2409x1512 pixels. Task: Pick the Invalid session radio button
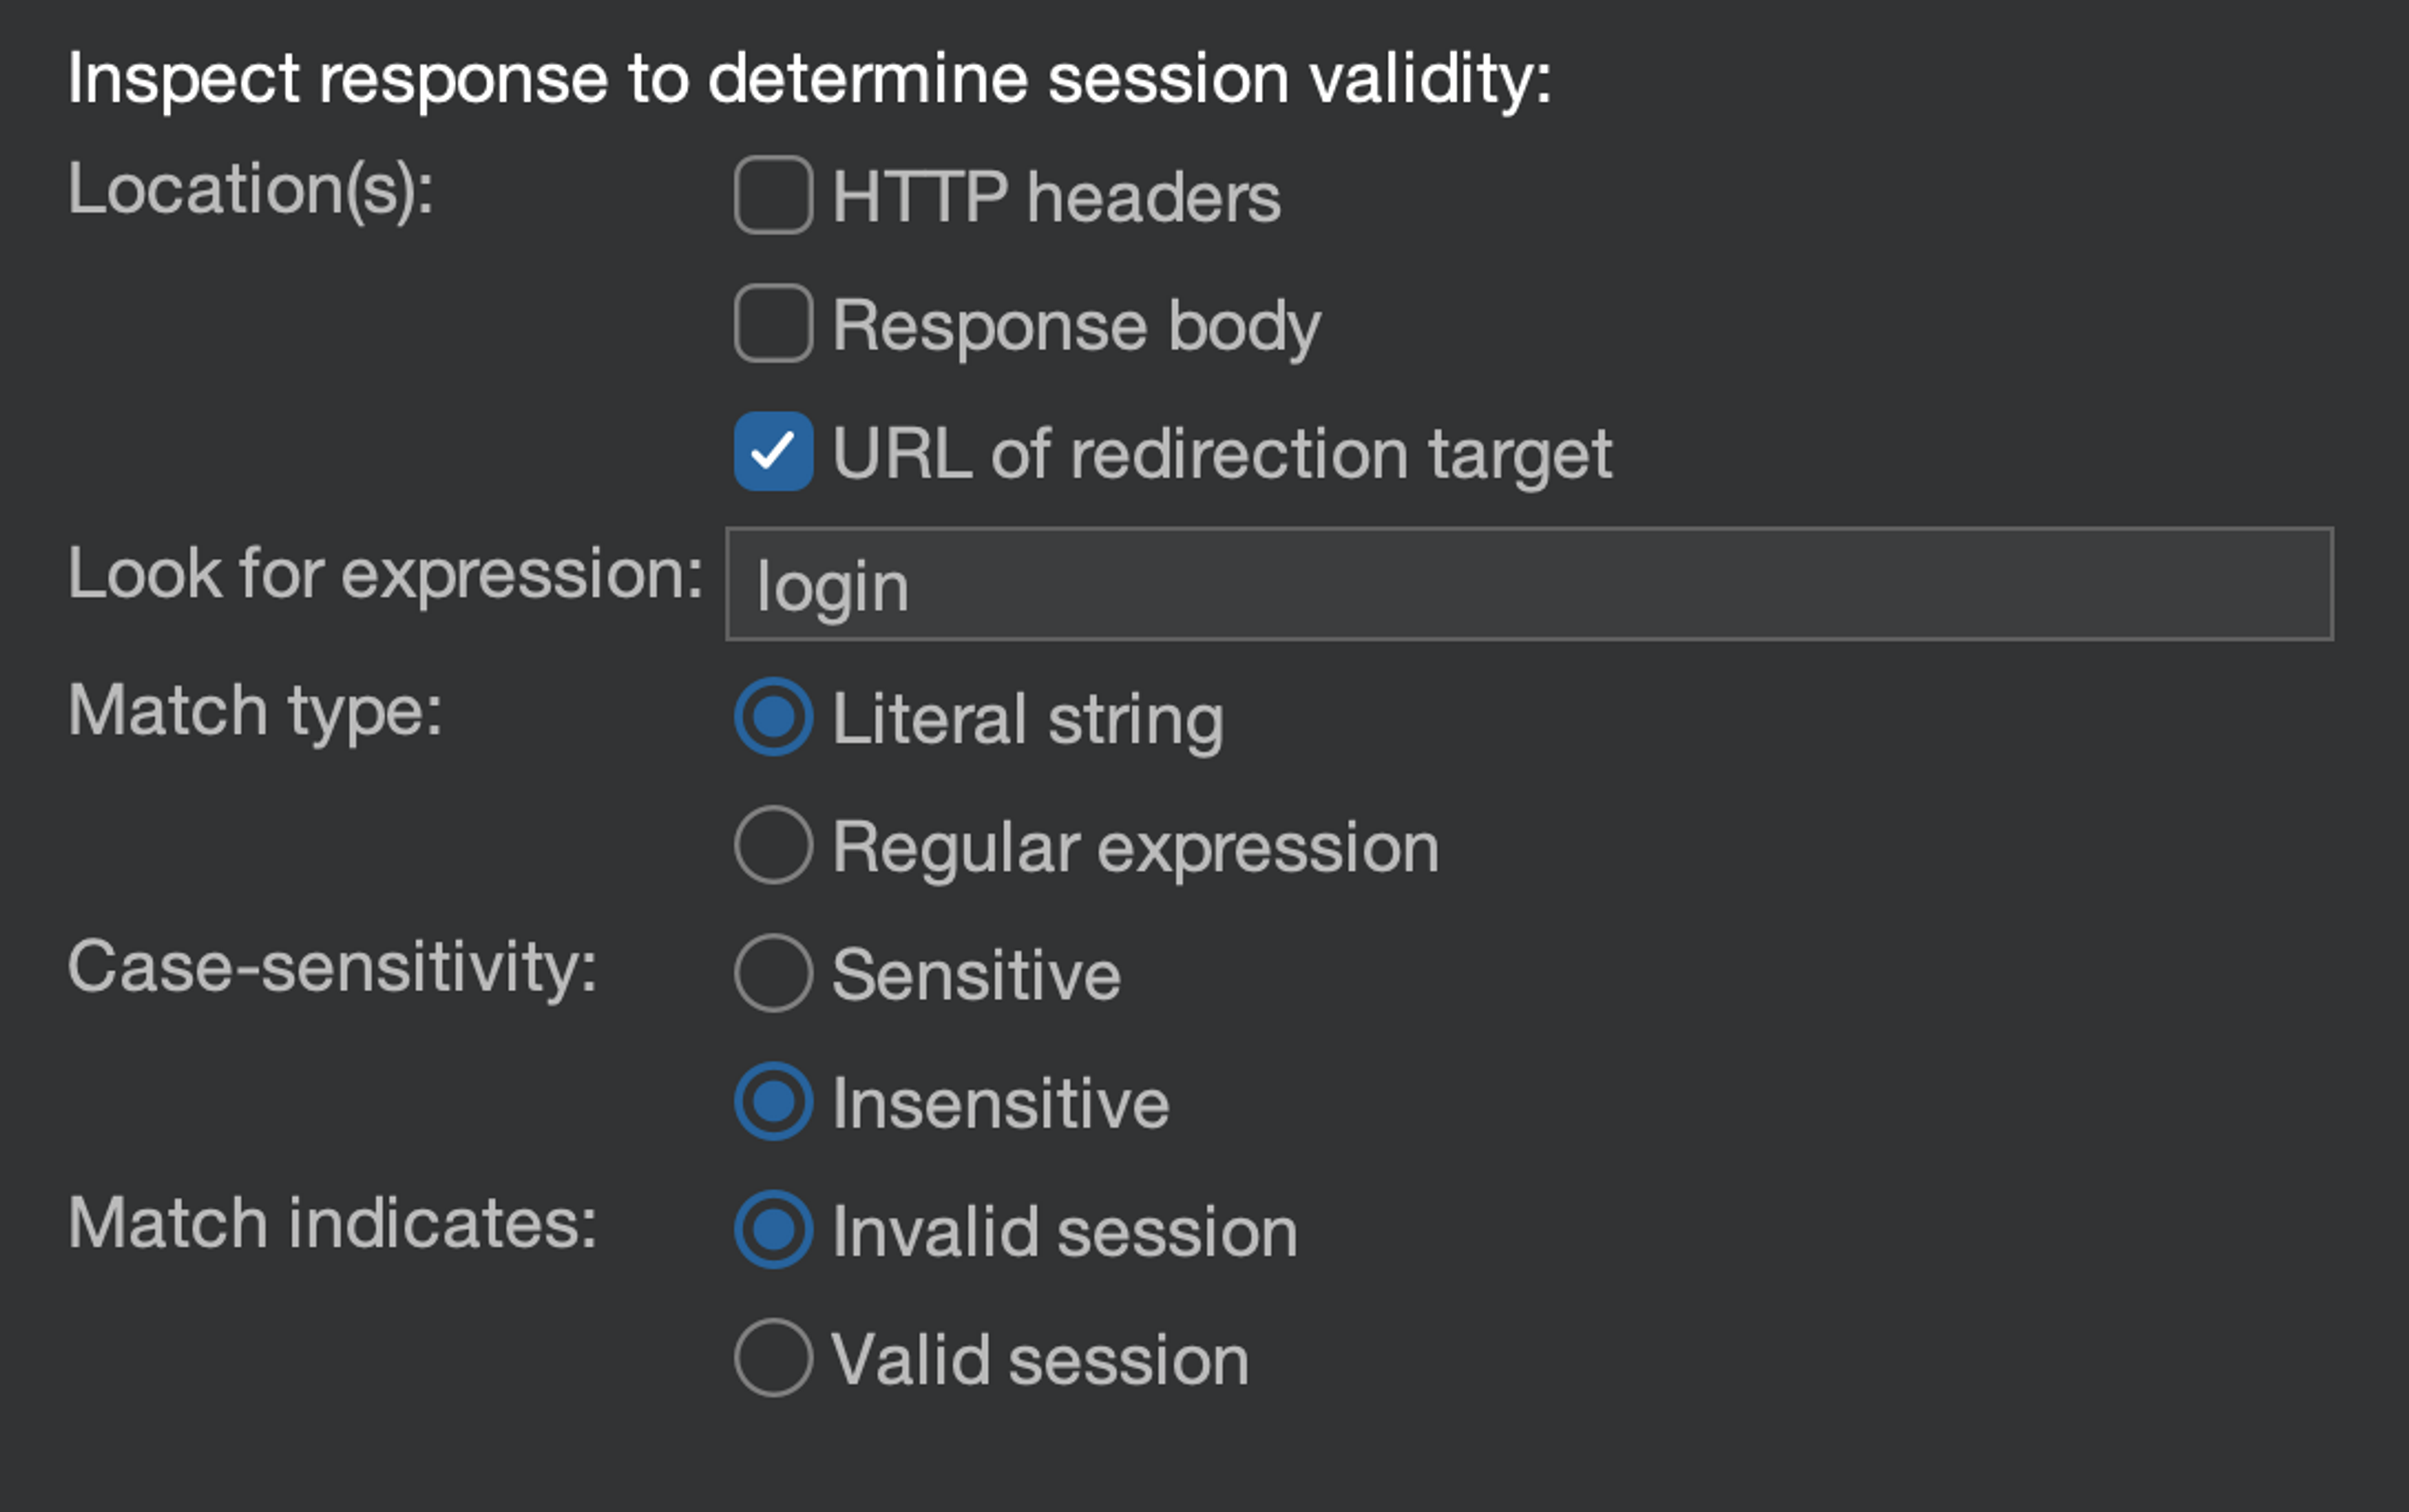pos(773,1229)
